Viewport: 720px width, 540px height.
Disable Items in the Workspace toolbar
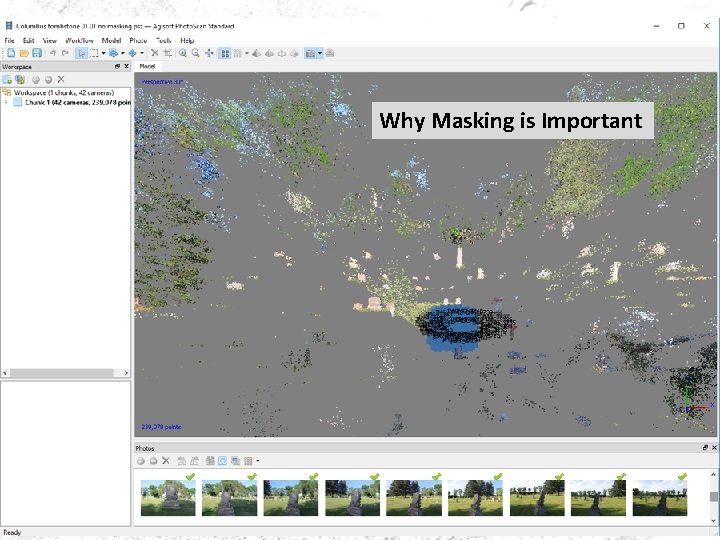[48, 79]
